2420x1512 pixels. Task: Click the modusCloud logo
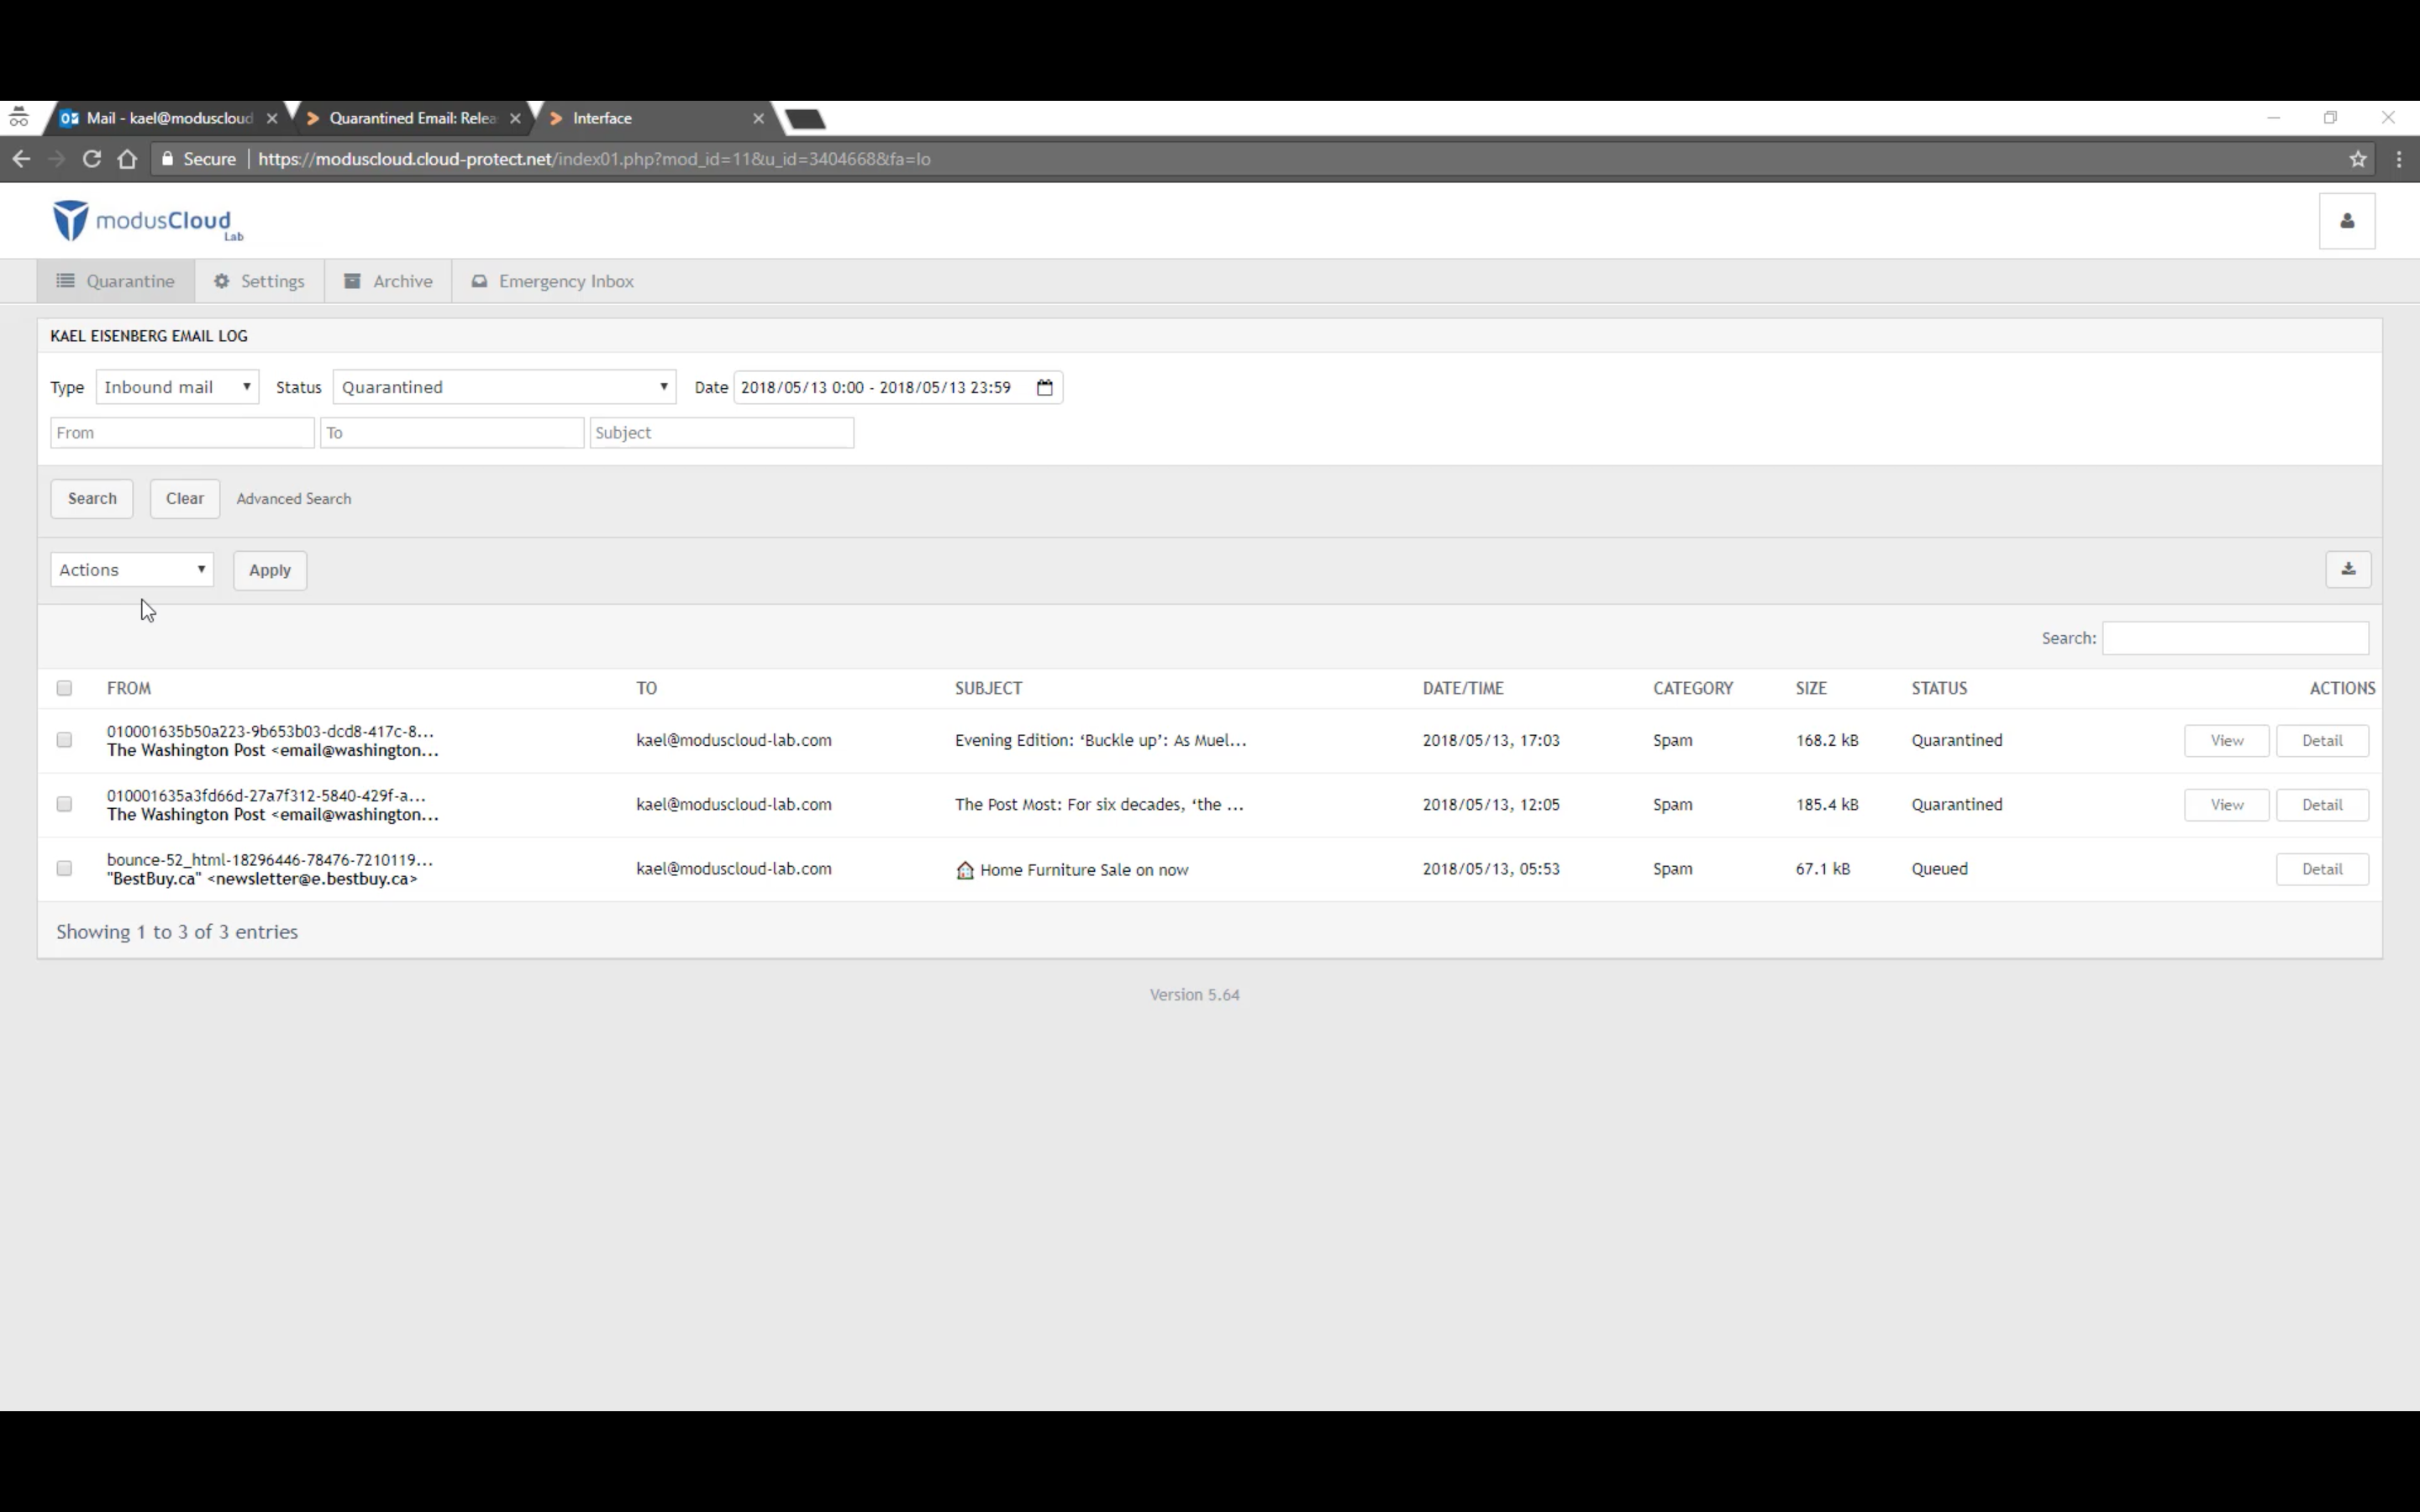pos(147,221)
